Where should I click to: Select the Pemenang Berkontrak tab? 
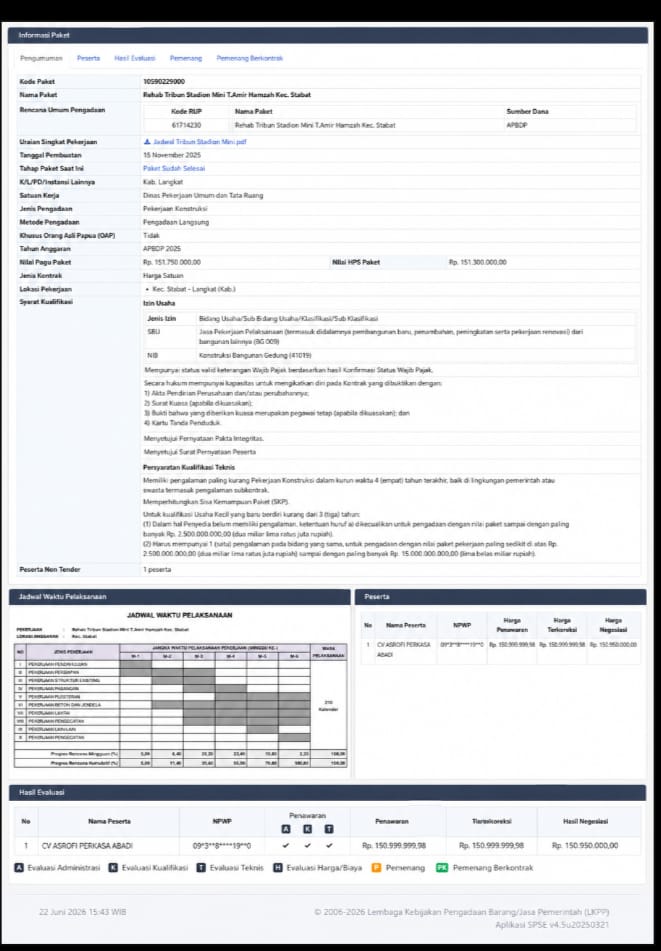click(x=250, y=58)
